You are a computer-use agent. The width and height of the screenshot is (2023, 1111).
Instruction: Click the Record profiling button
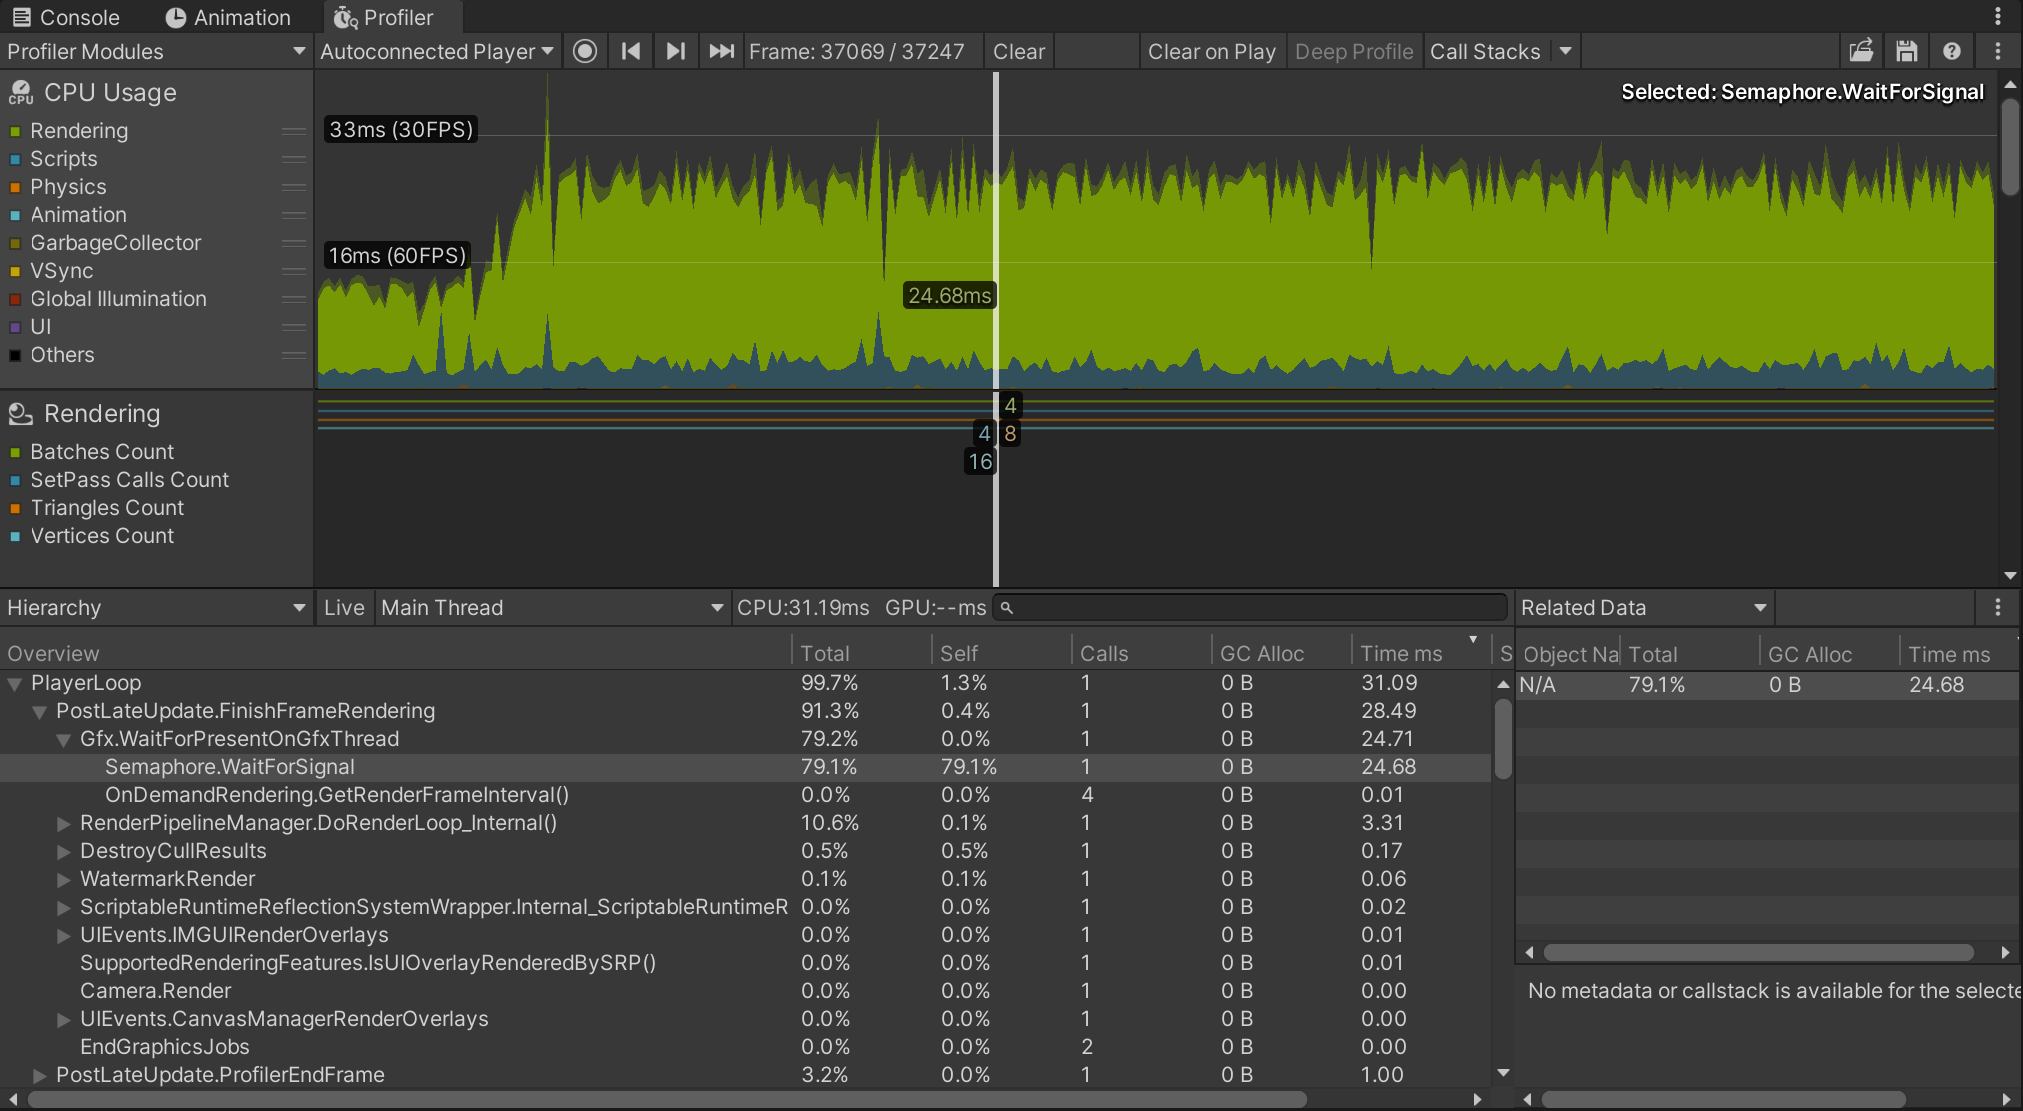[x=585, y=51]
